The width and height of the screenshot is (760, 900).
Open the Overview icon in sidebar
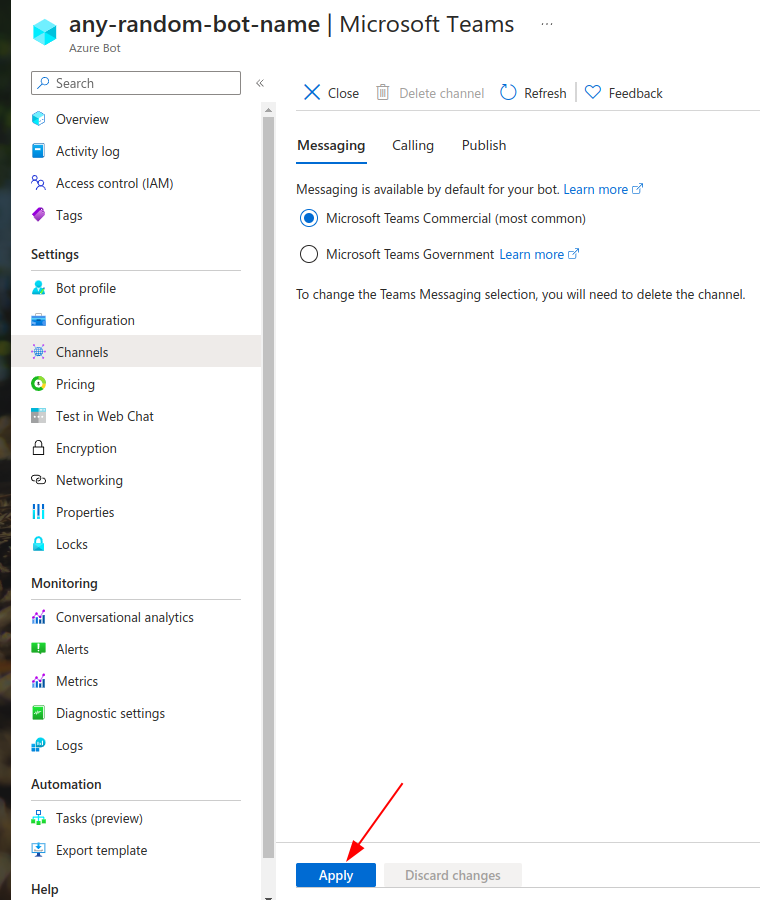38,119
